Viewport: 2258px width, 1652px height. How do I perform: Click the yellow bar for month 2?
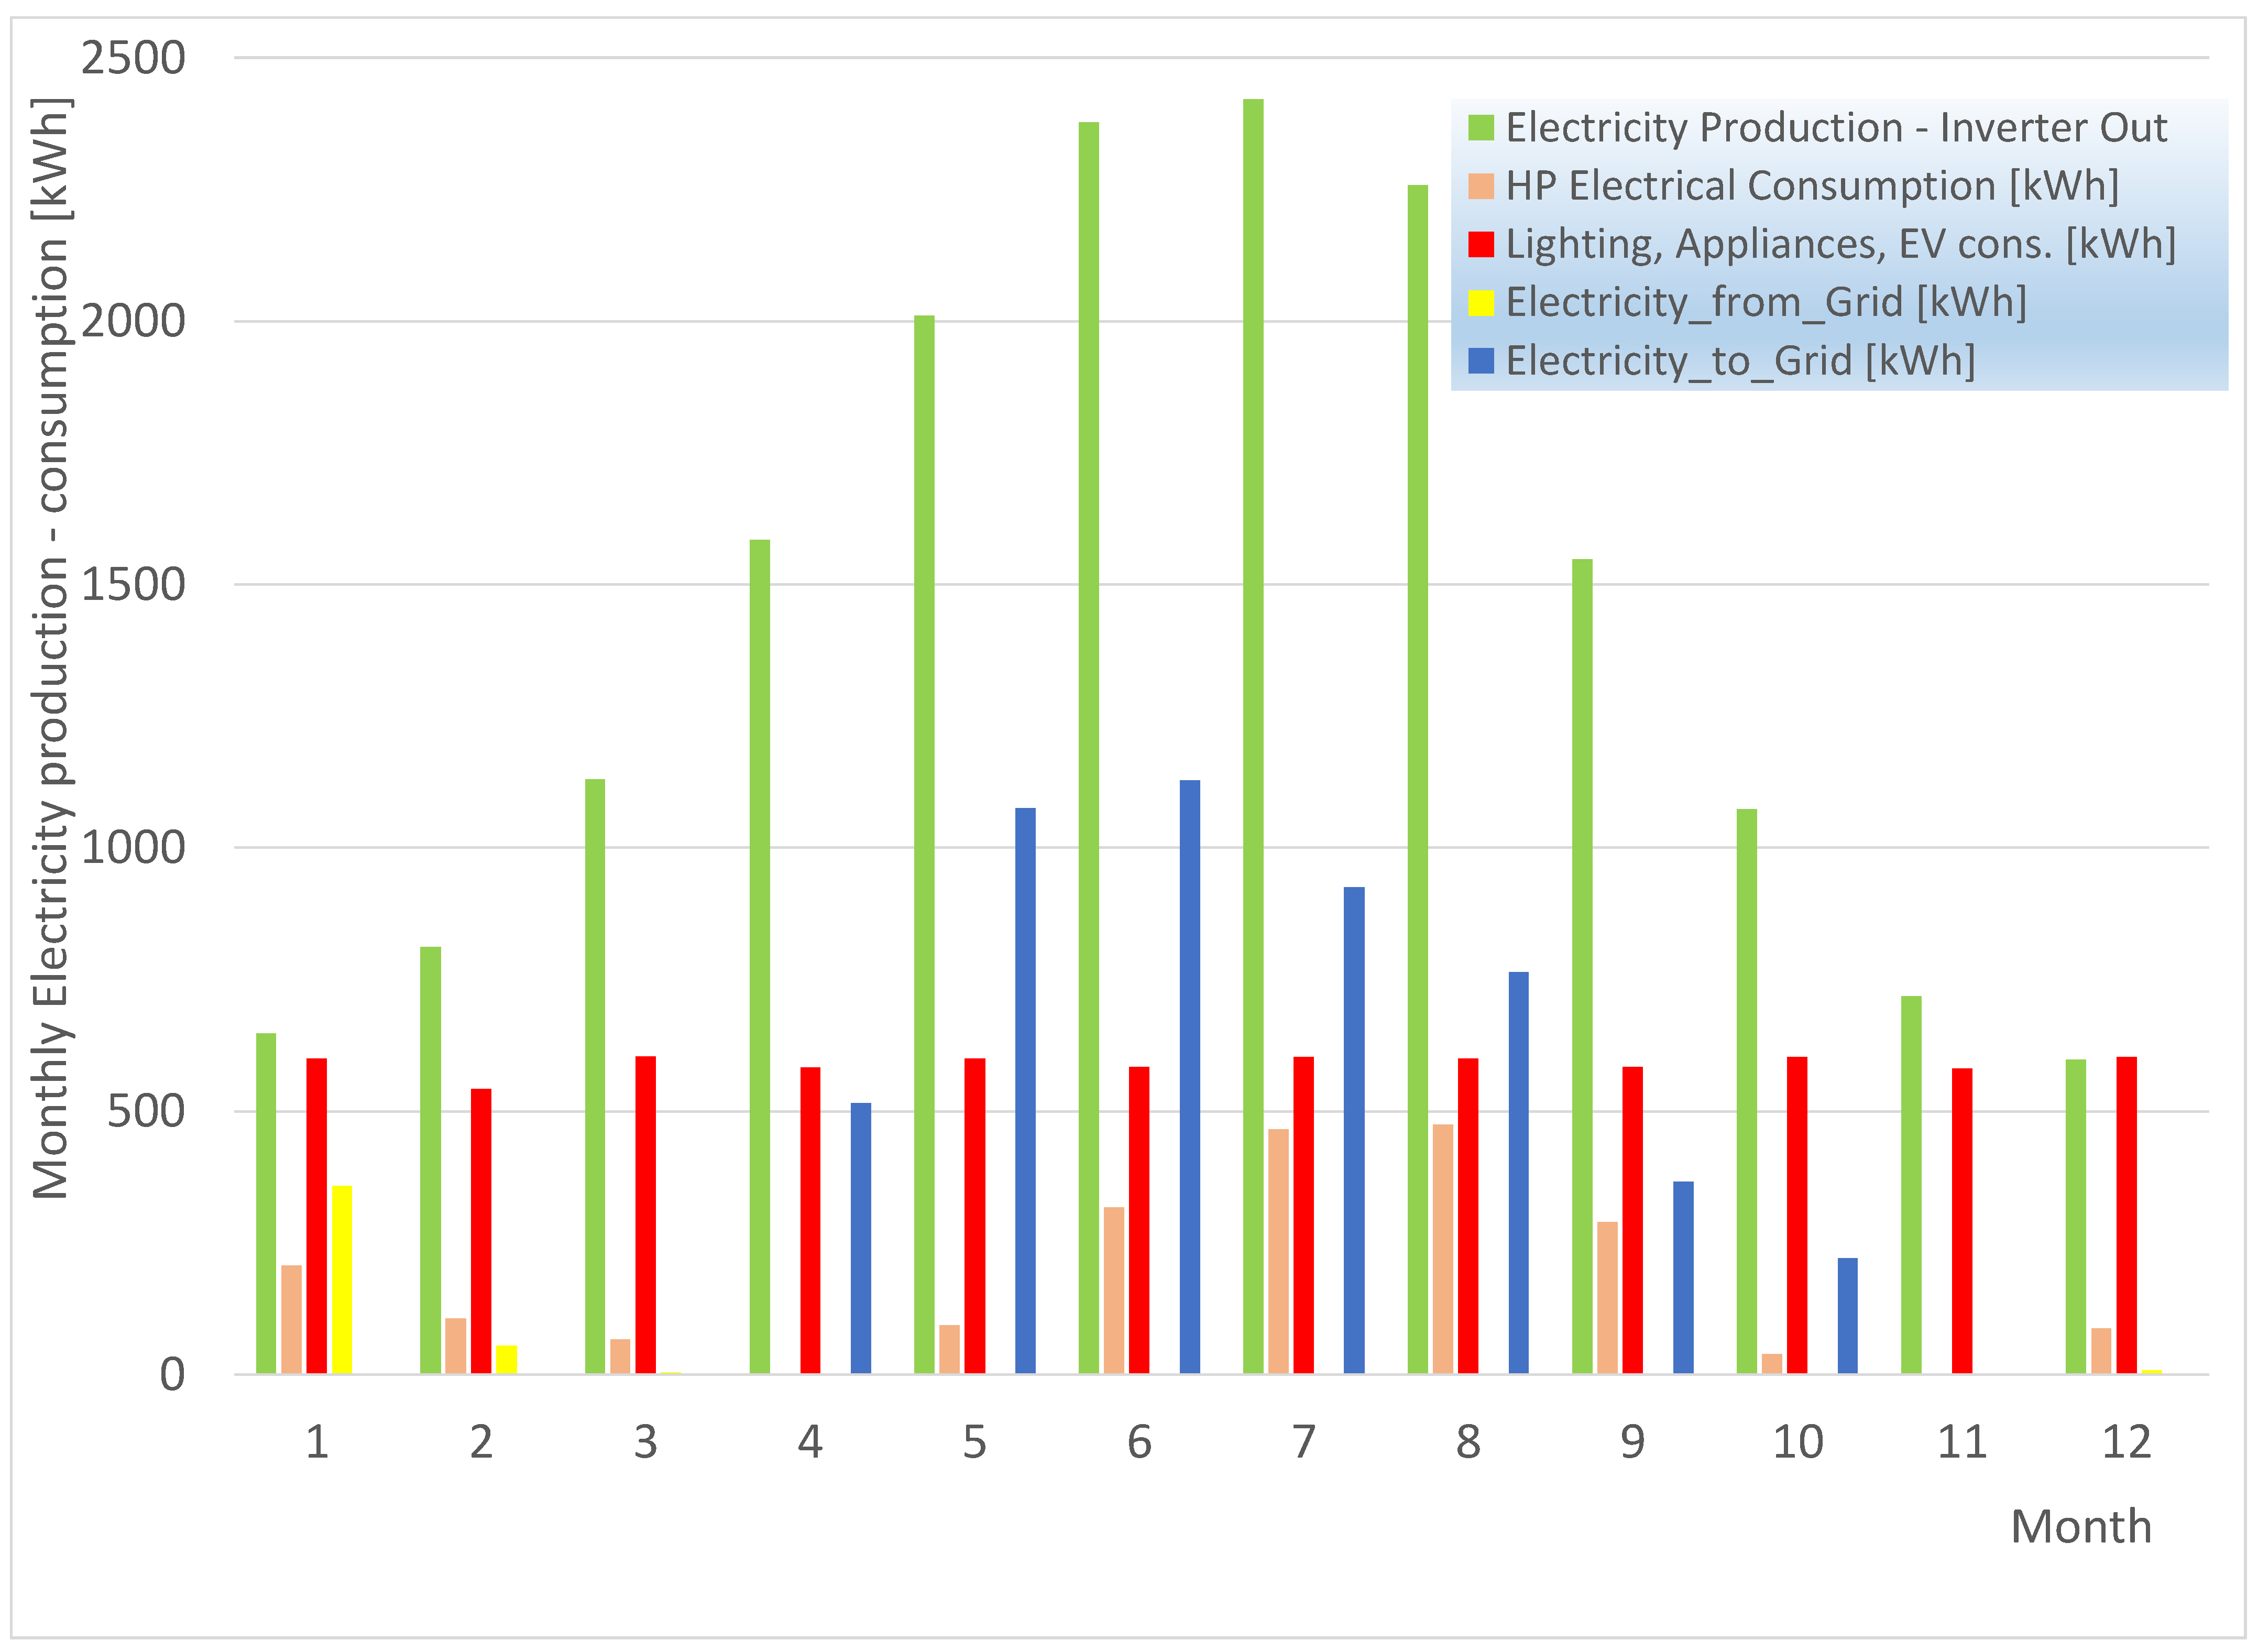tap(506, 1360)
